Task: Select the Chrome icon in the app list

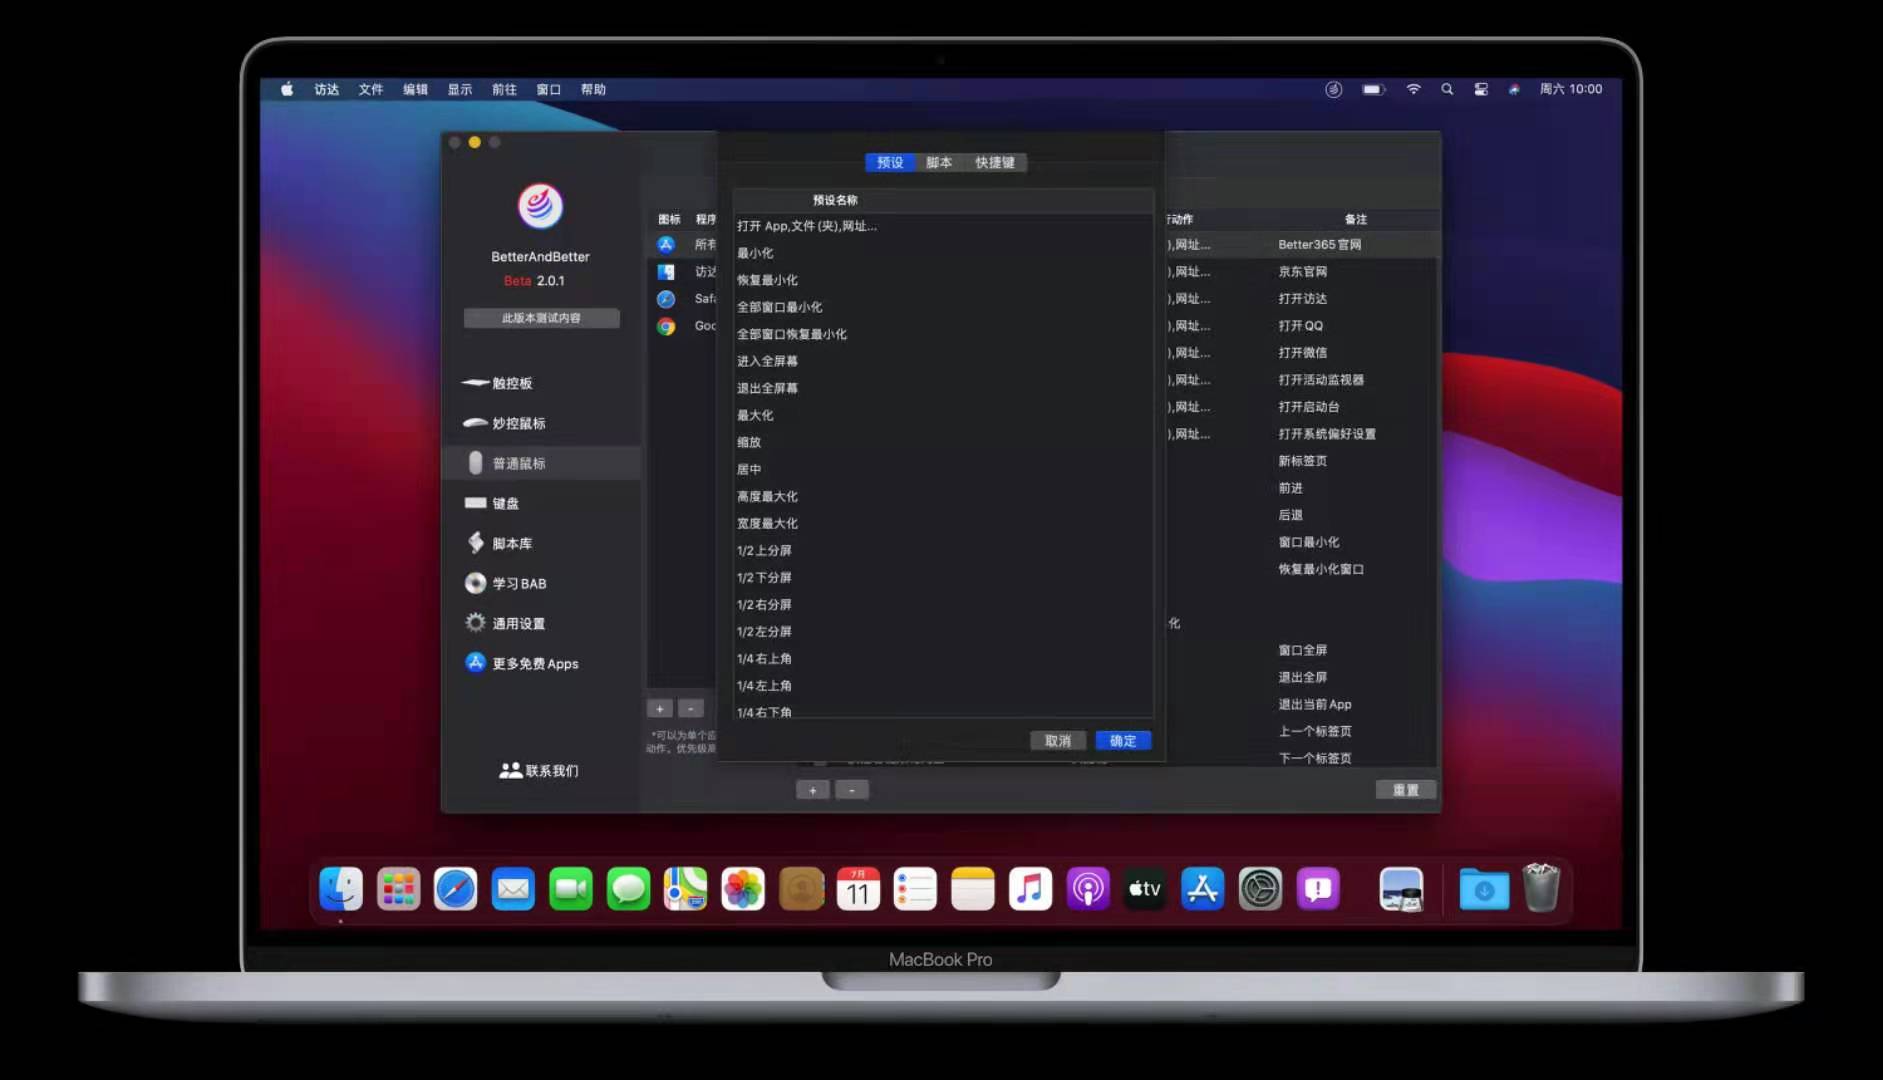Action: tap(666, 326)
